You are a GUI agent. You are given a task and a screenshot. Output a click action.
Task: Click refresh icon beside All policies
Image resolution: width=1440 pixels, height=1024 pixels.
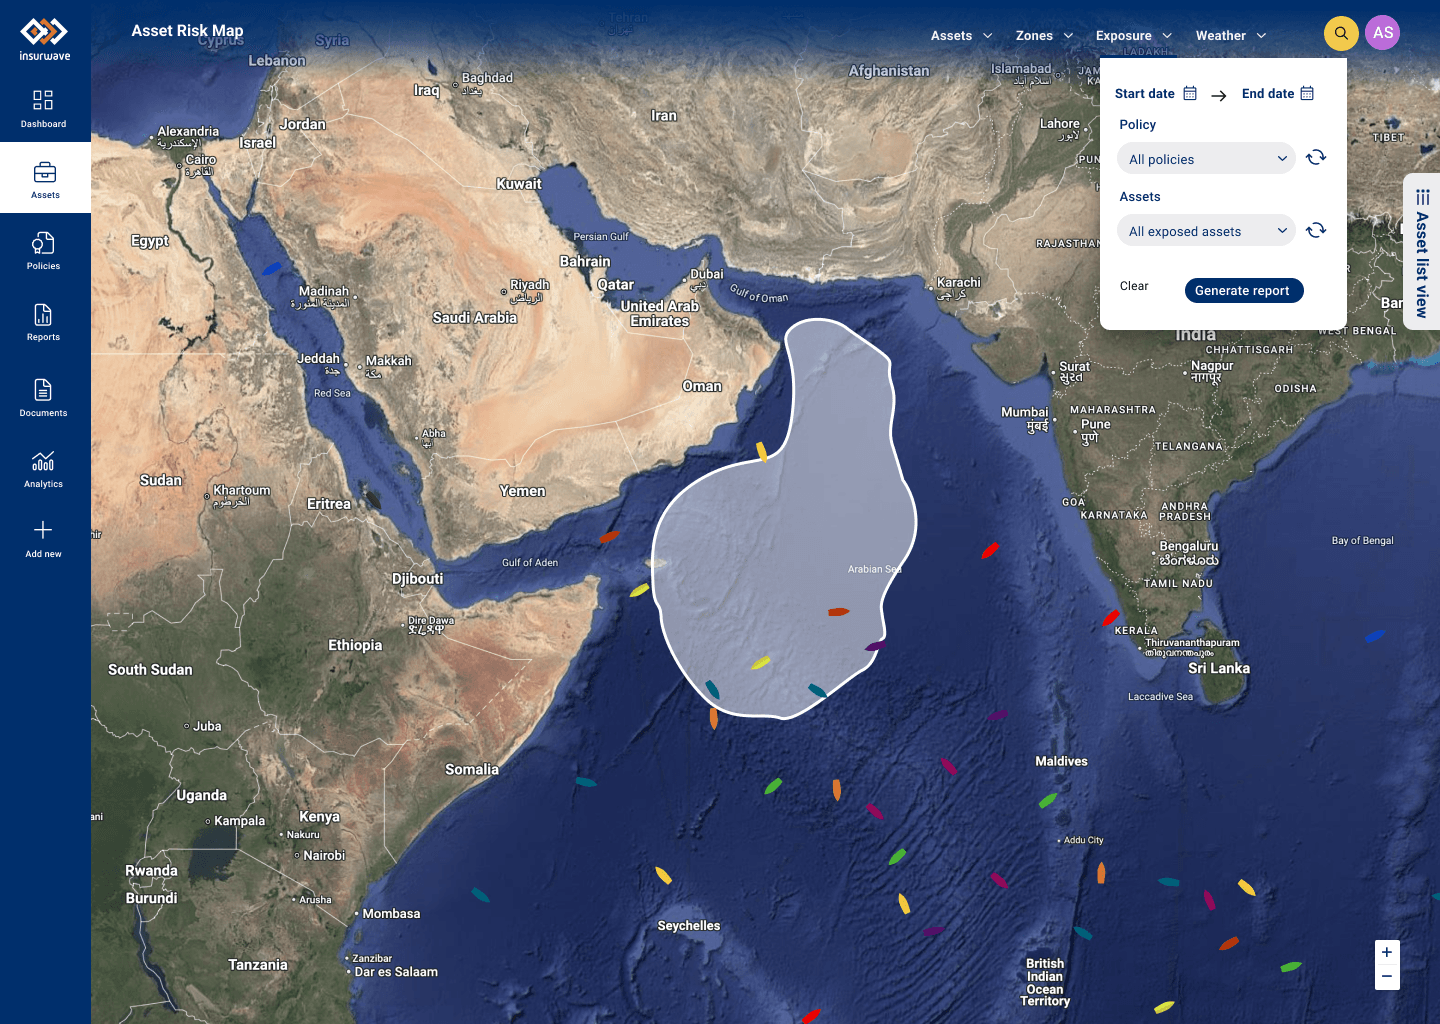(x=1316, y=157)
